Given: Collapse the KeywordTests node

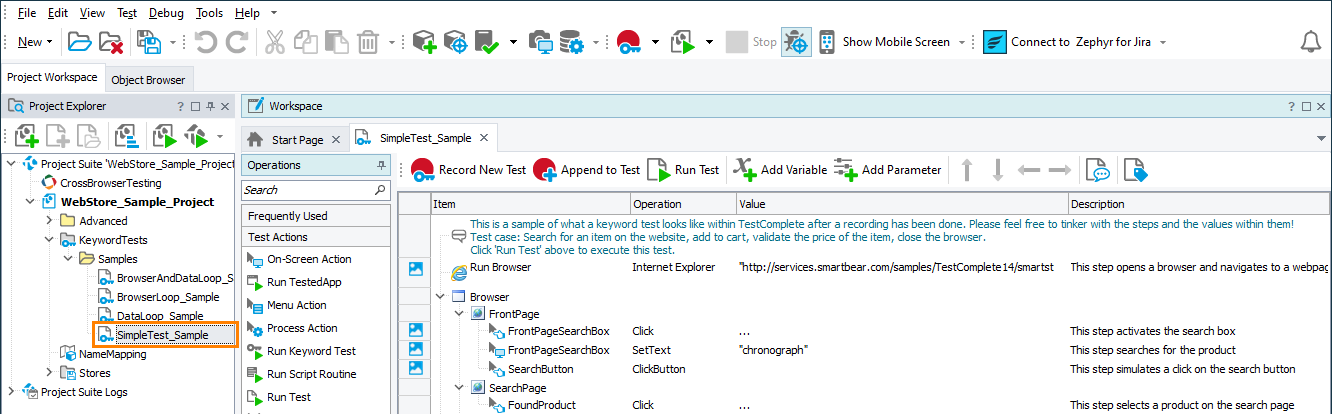Looking at the screenshot, I should pyautogui.click(x=48, y=240).
